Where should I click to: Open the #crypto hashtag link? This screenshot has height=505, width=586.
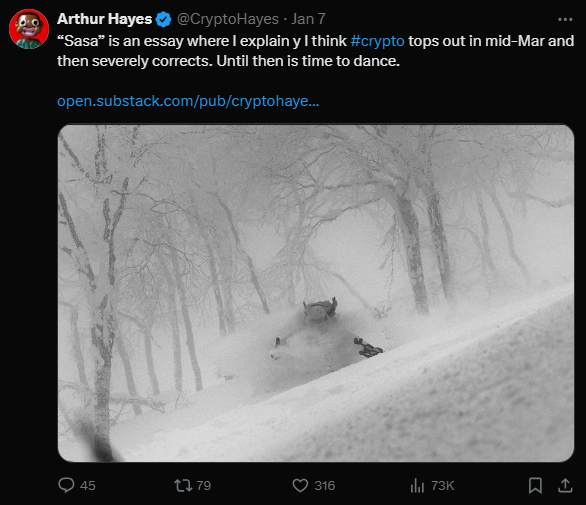[x=377, y=41]
